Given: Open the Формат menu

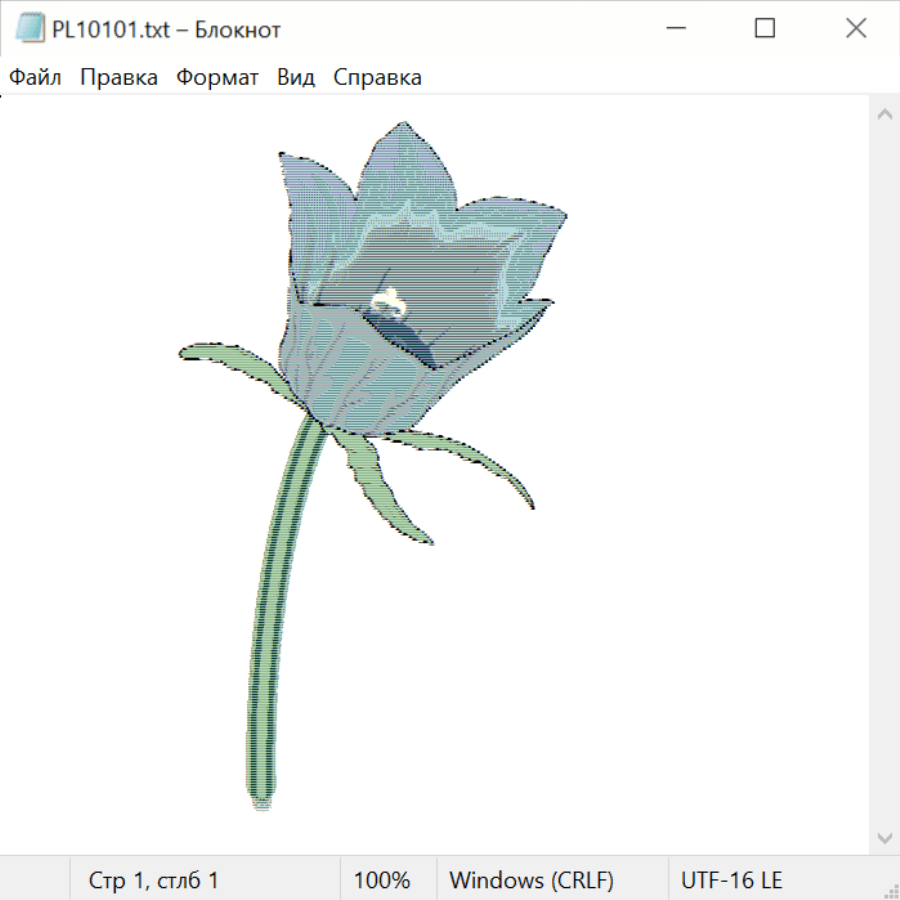Looking at the screenshot, I should point(217,78).
